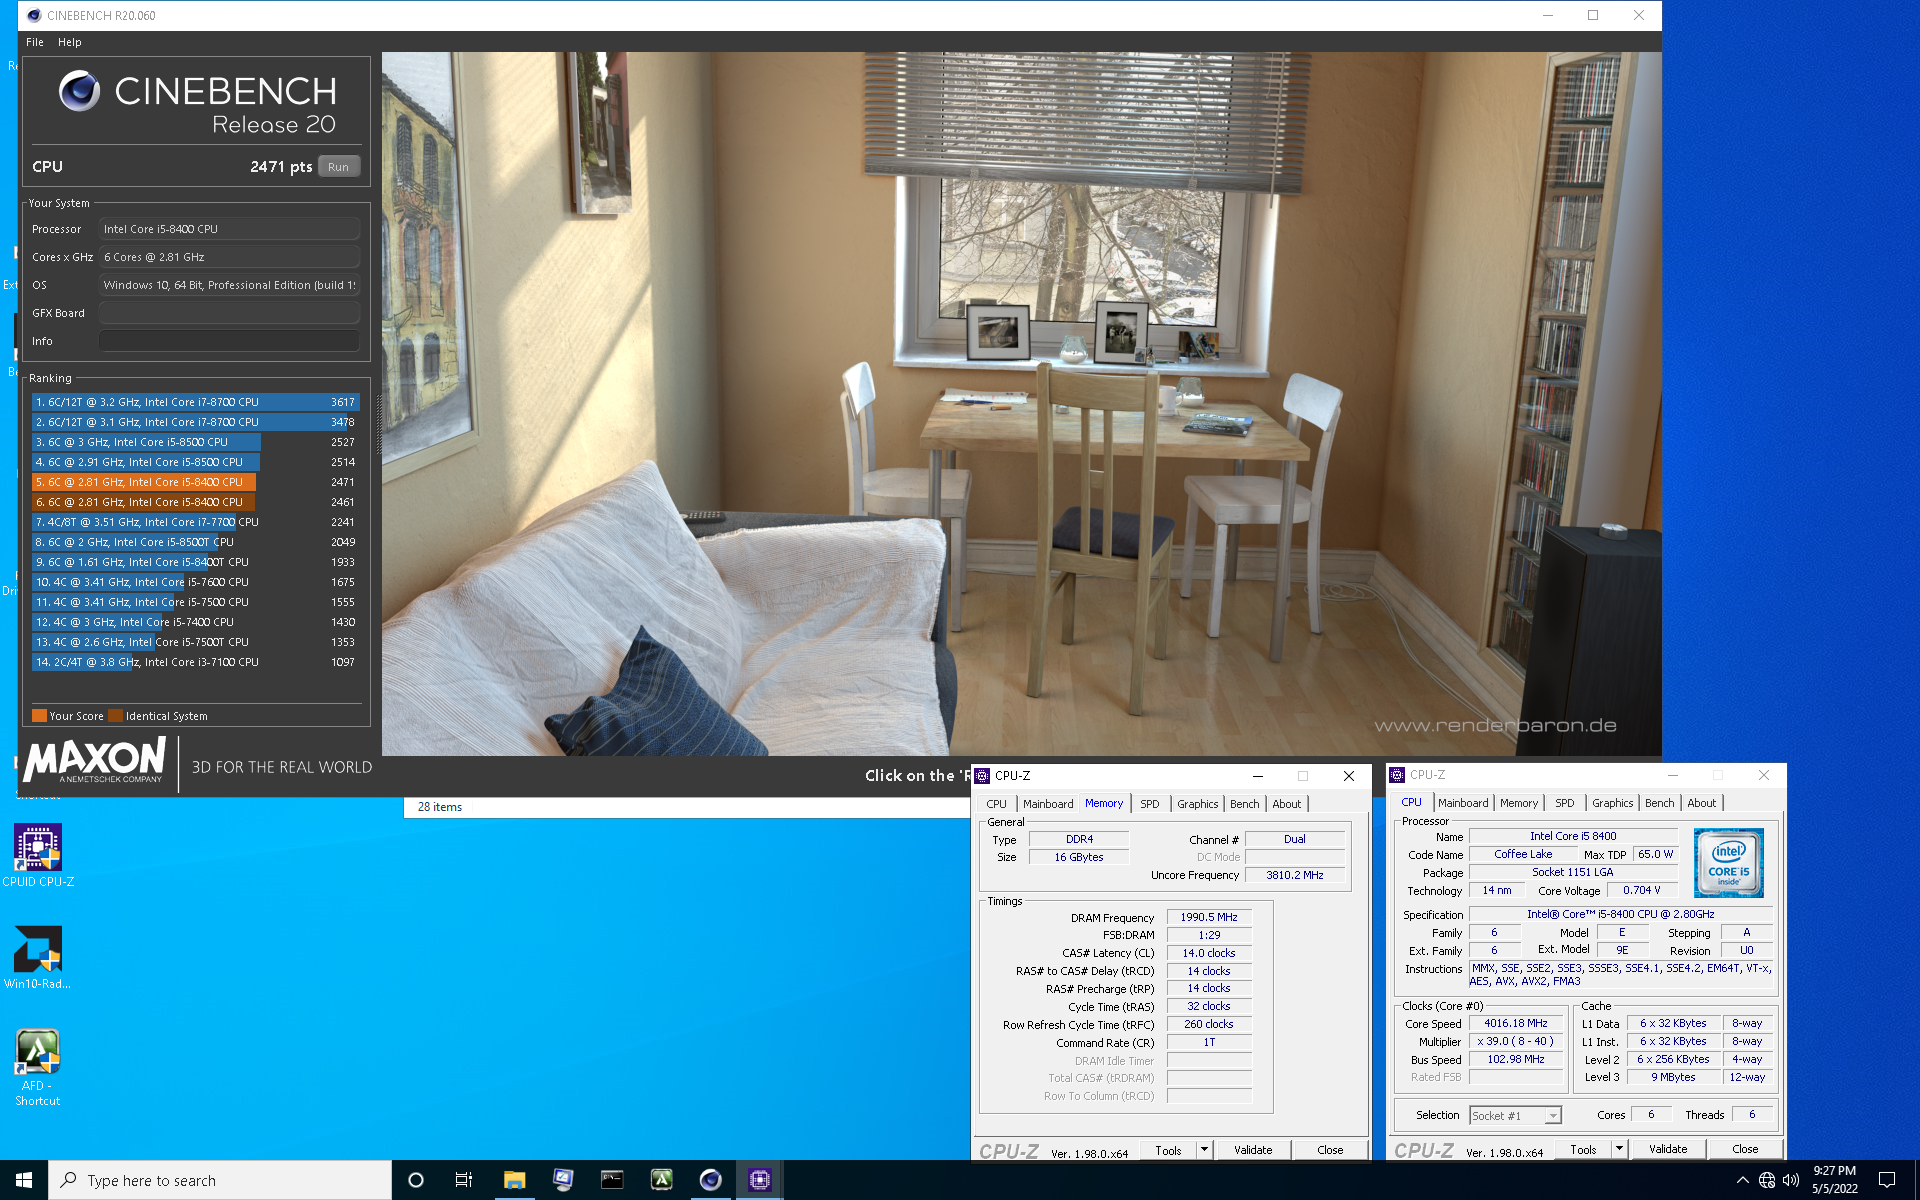Select ranking row 14 i3-7100 1097
This screenshot has height=1200, width=1920.
195,662
